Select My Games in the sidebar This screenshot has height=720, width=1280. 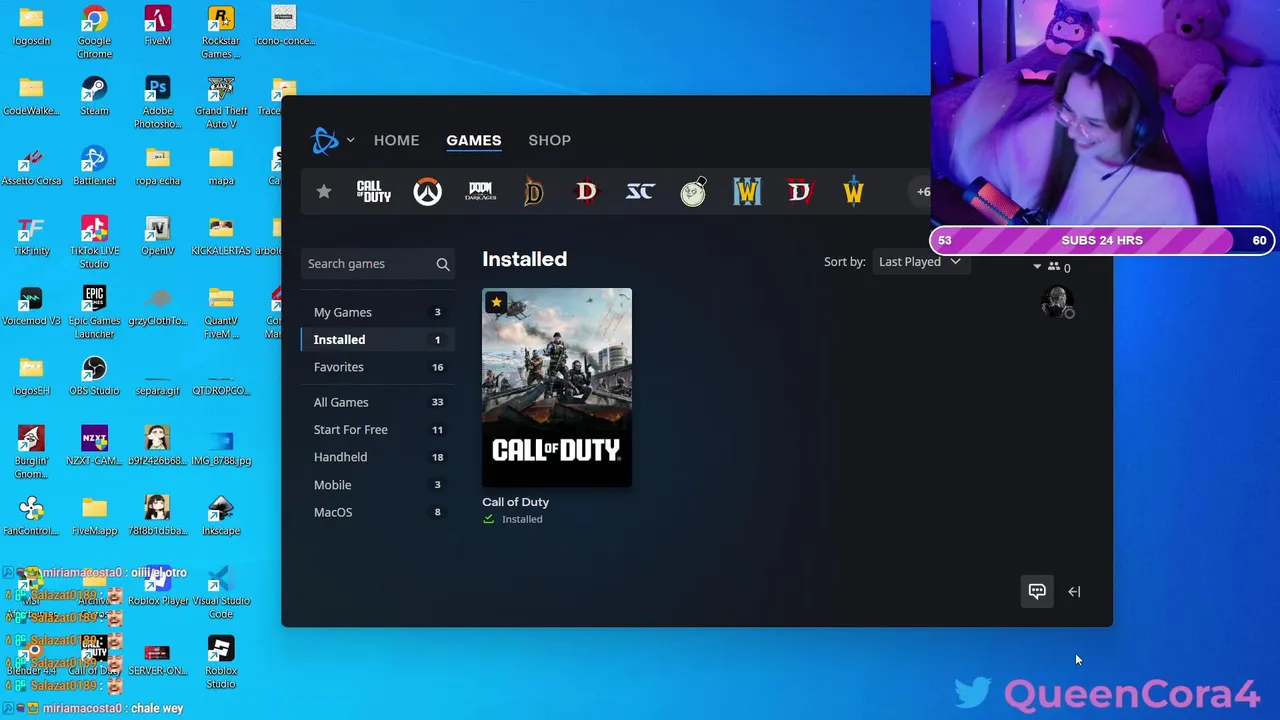pyautogui.click(x=378, y=312)
